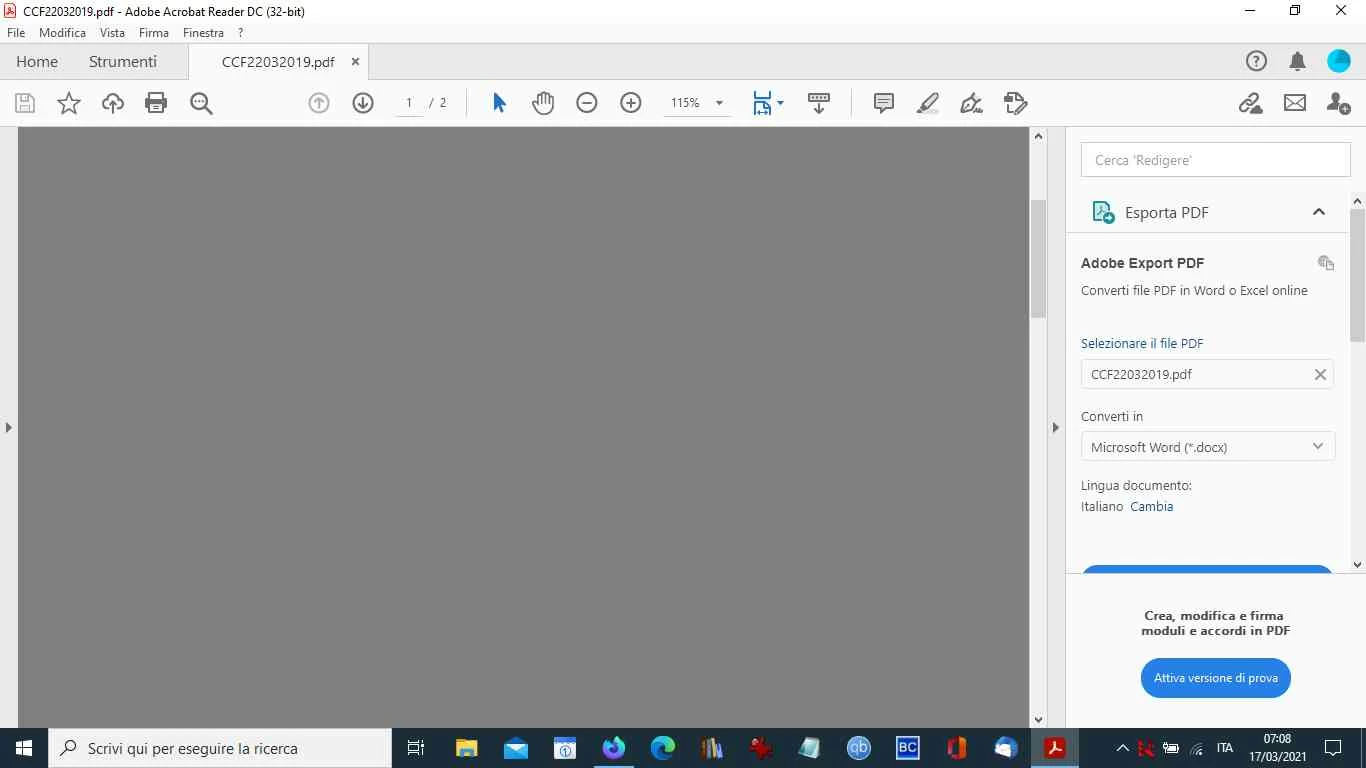Collapse the Esporta PDF section
This screenshot has height=768, width=1366.
(1319, 212)
